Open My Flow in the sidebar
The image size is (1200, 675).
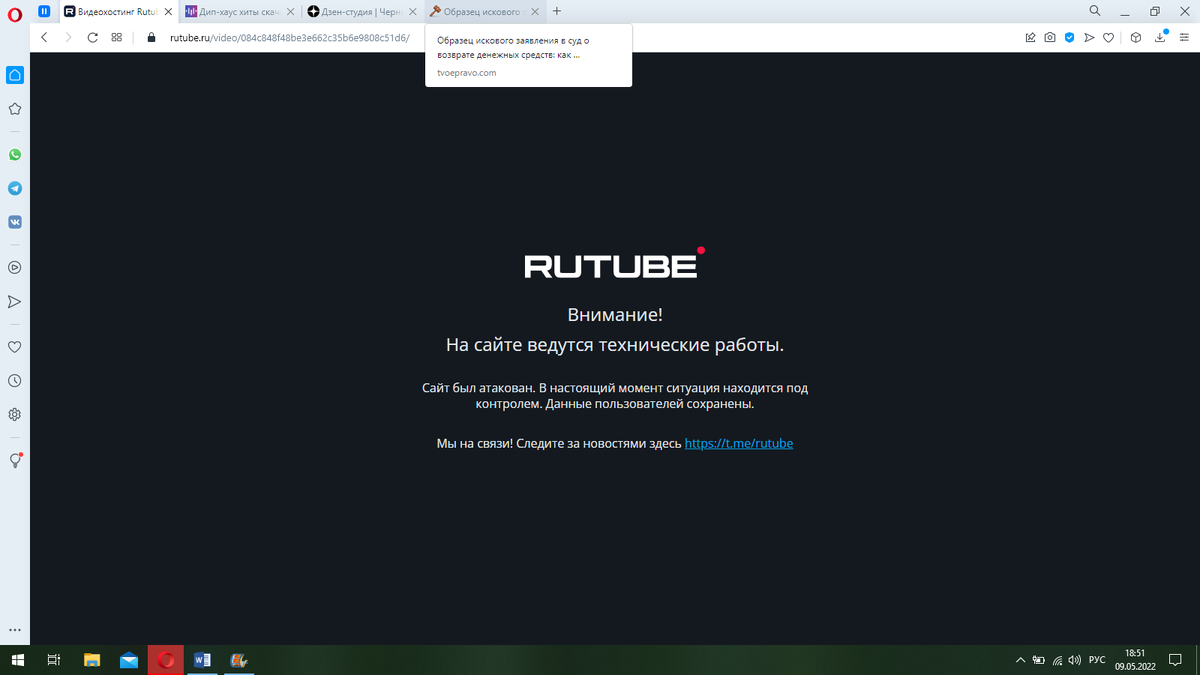pyautogui.click(x=15, y=301)
